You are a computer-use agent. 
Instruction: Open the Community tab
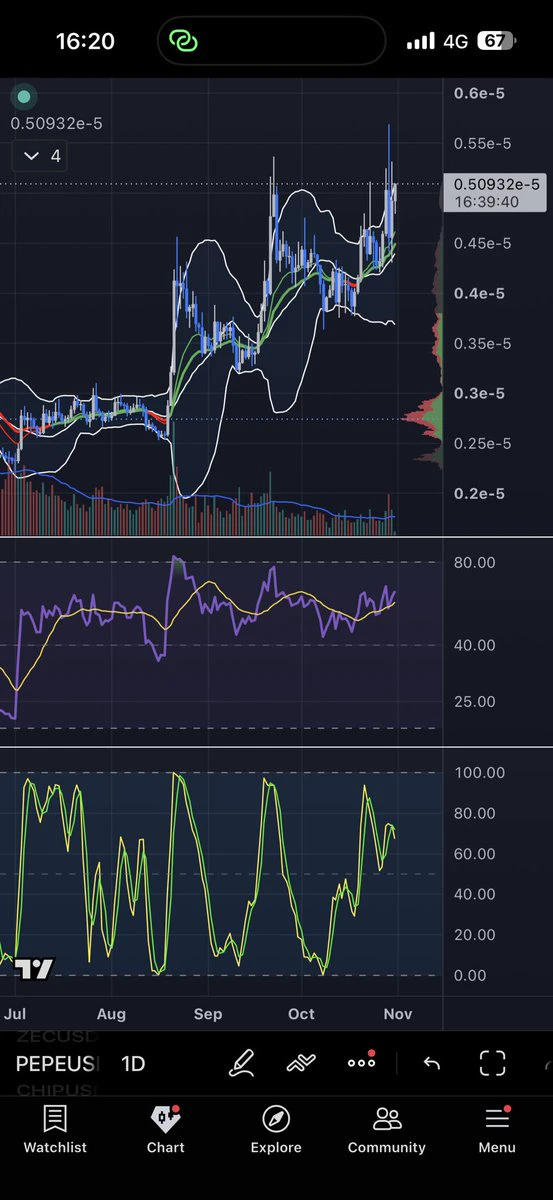tap(386, 1130)
